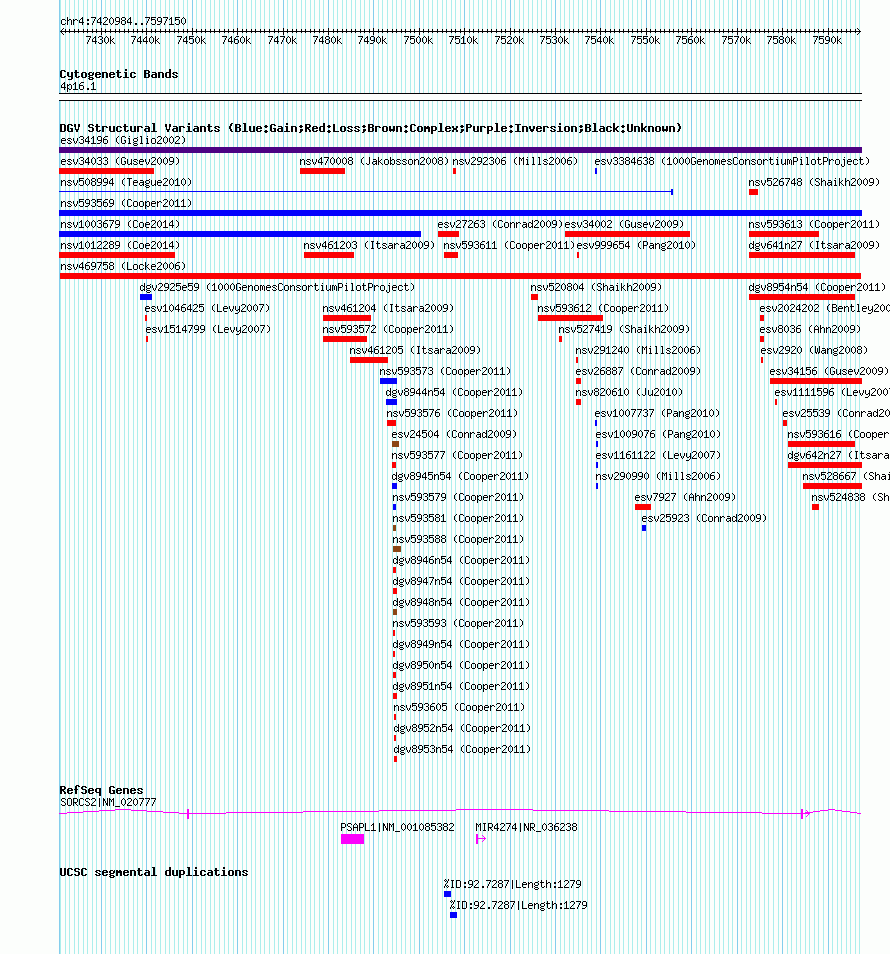890x954 pixels.
Task: Click the esv26887 (Conrad2009) label
Action: click(638, 371)
